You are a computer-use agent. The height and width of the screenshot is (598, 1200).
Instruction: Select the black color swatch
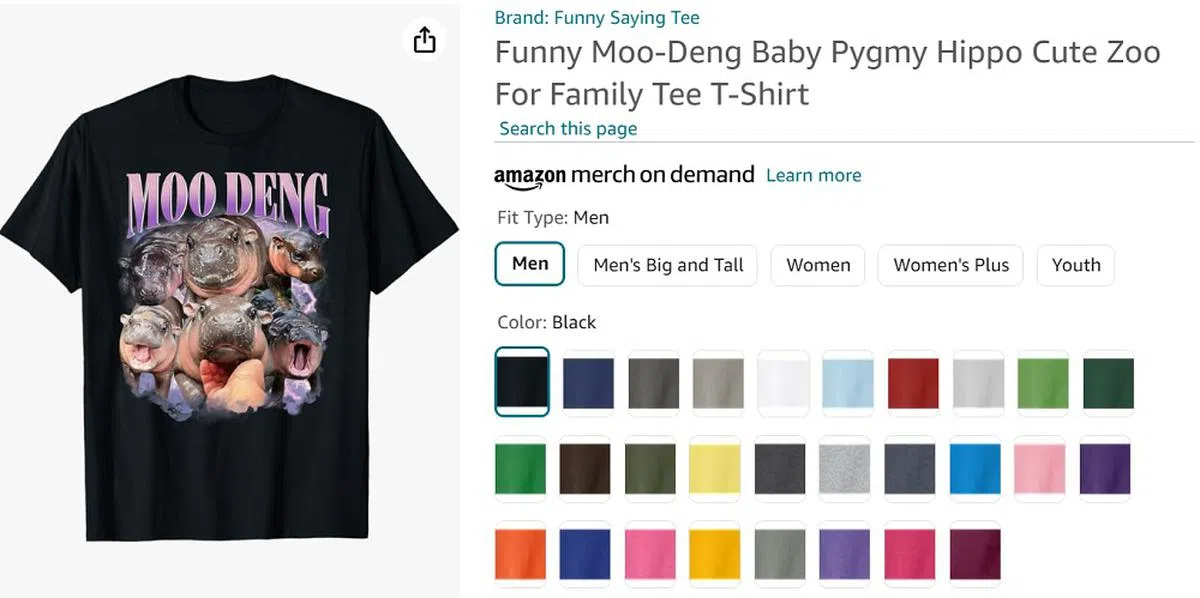[x=522, y=382]
